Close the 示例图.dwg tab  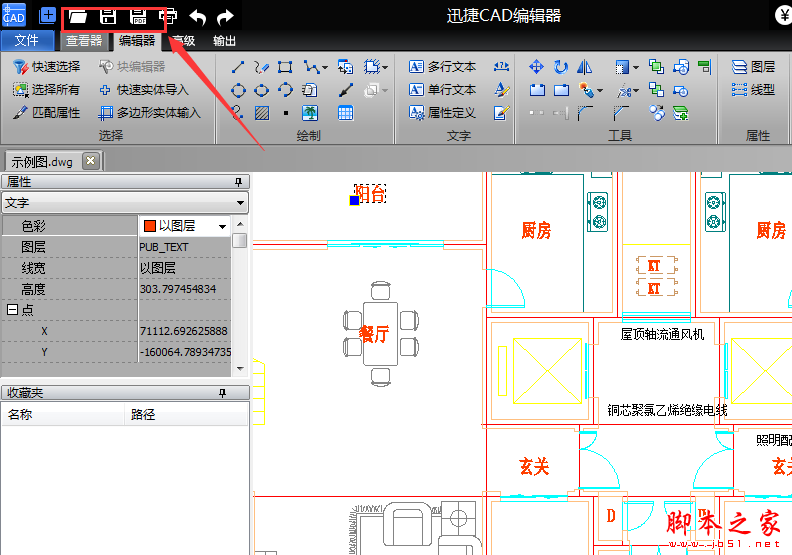pos(90,161)
